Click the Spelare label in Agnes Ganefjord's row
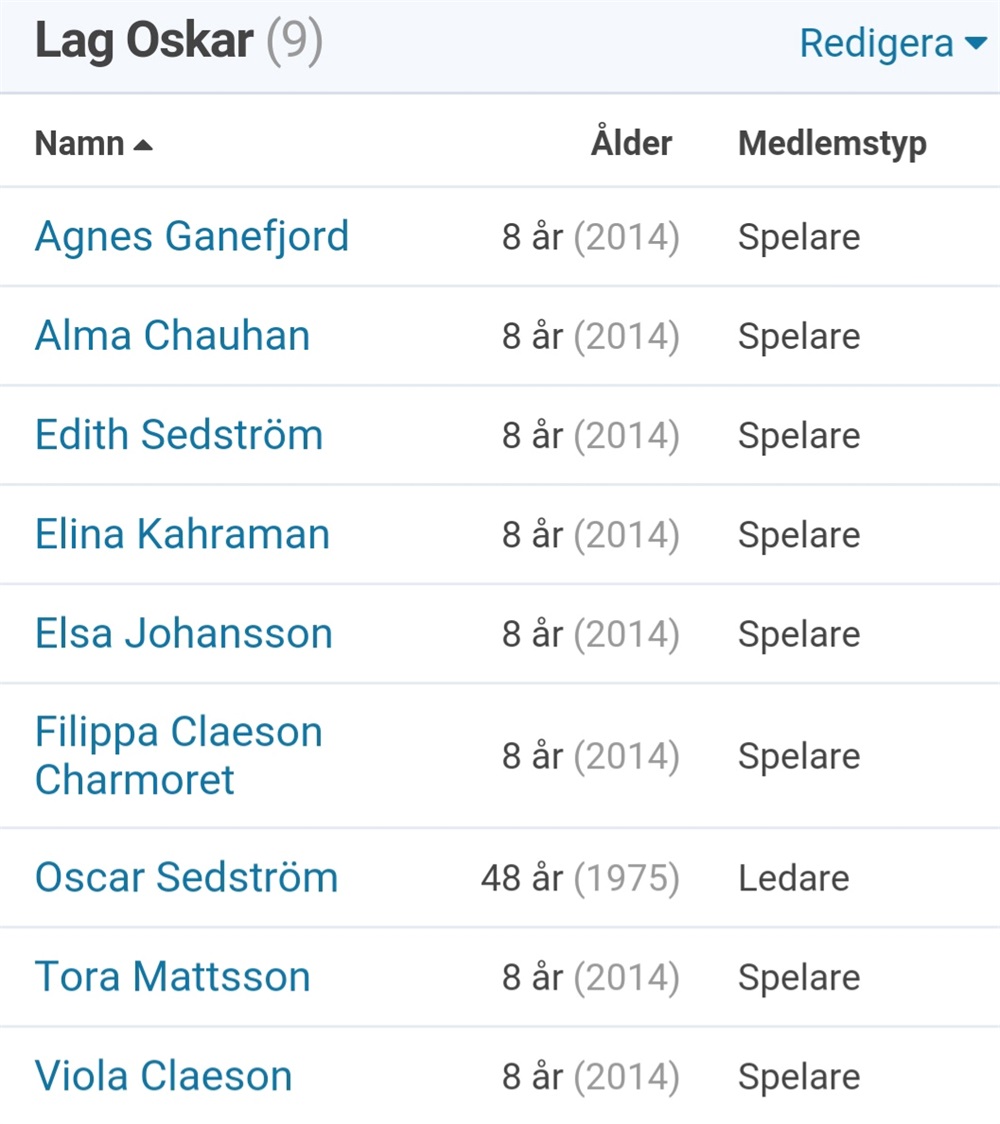This screenshot has height=1124, width=1000. click(x=799, y=237)
